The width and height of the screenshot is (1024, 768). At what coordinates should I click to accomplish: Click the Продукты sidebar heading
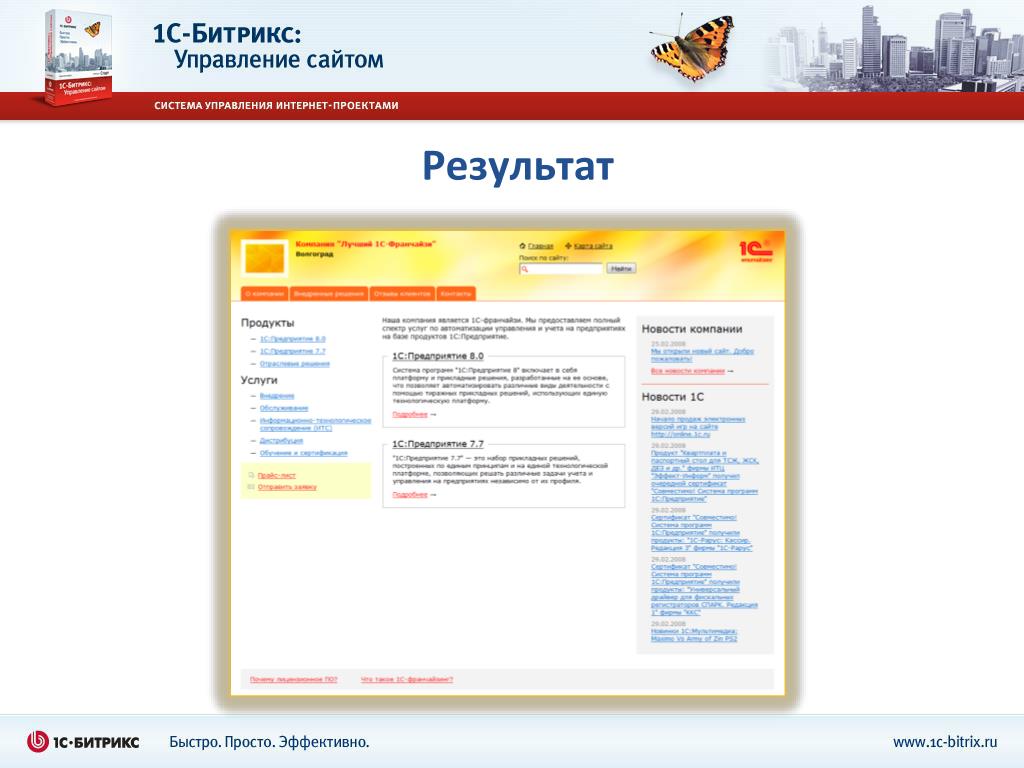point(267,323)
